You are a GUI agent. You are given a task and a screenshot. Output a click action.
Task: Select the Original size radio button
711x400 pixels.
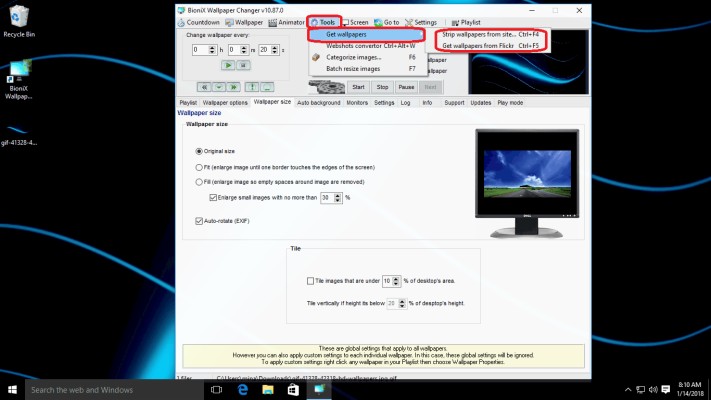pyautogui.click(x=198, y=150)
